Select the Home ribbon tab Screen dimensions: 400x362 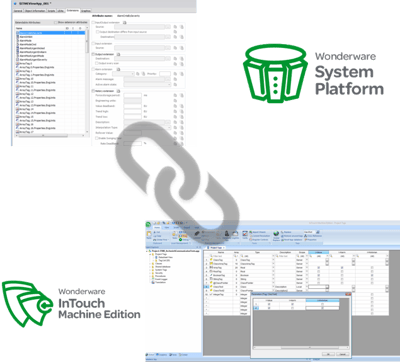pyautogui.click(x=157, y=227)
